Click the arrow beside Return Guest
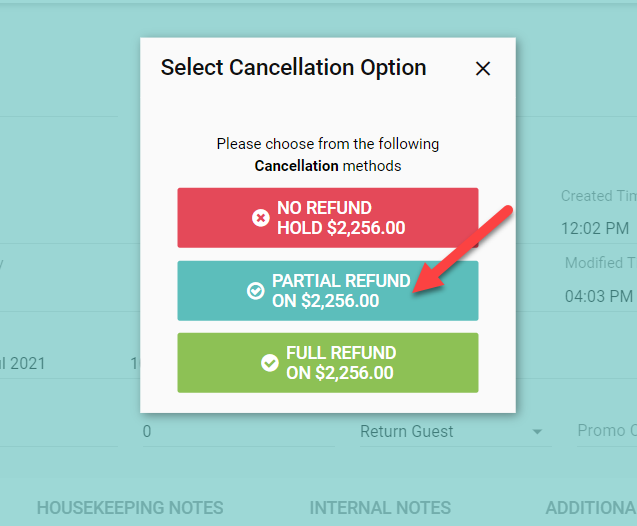 [x=537, y=432]
